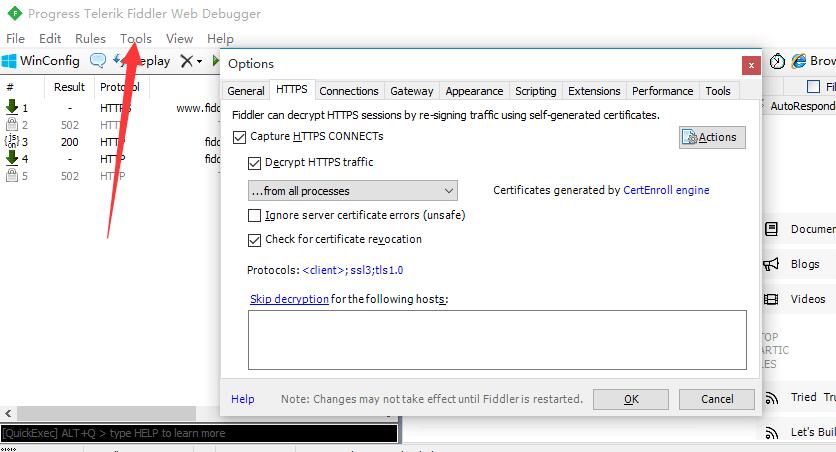Viewport: 836px width, 452px height.
Task: Toggle Decrypt HTTPS traffic checkbox
Action: (x=254, y=163)
